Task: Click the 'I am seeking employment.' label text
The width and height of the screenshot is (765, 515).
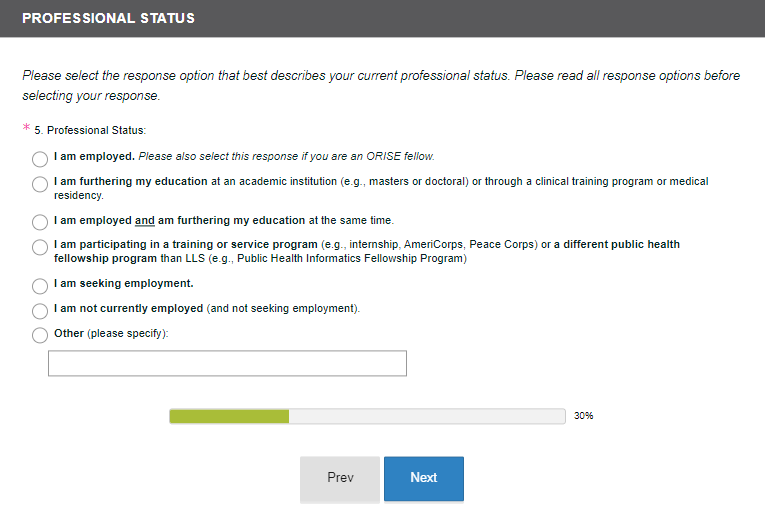Action: [123, 283]
